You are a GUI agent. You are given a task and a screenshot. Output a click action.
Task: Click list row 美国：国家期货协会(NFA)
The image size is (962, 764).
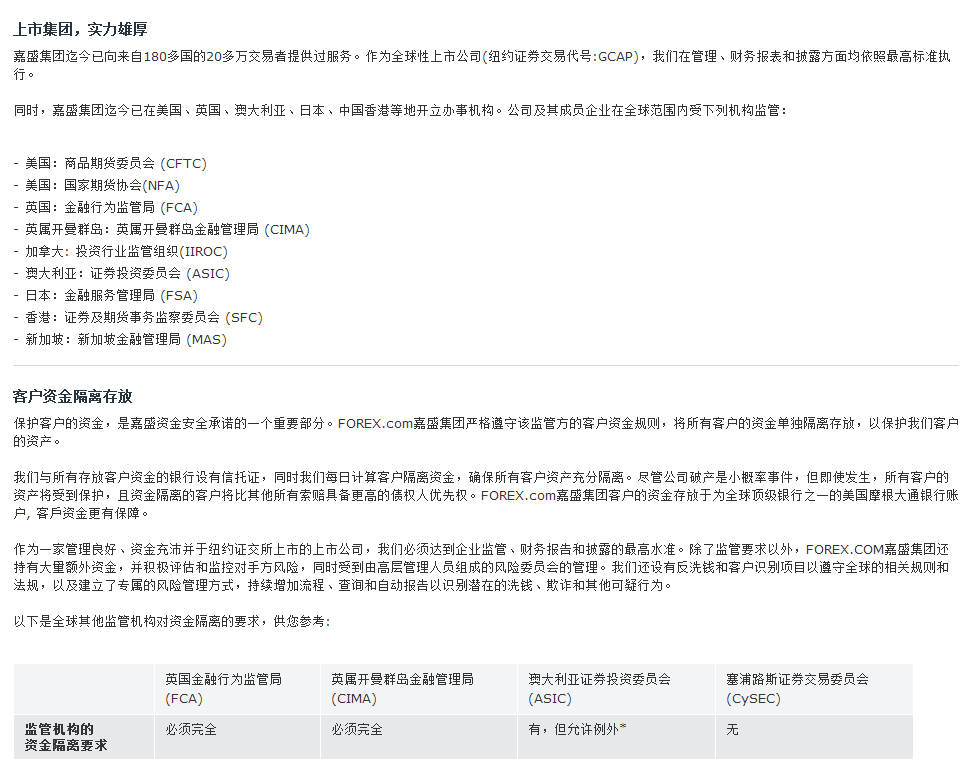pyautogui.click(x=96, y=185)
